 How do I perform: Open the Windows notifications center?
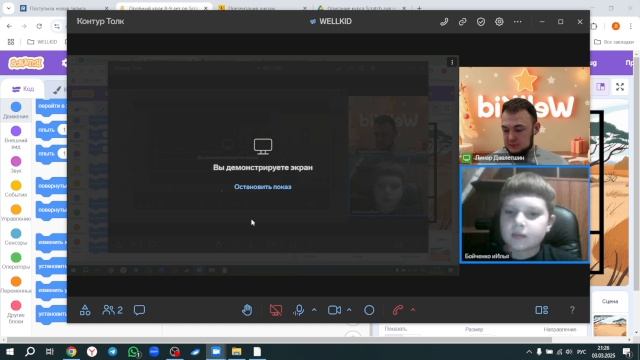tap(627, 352)
